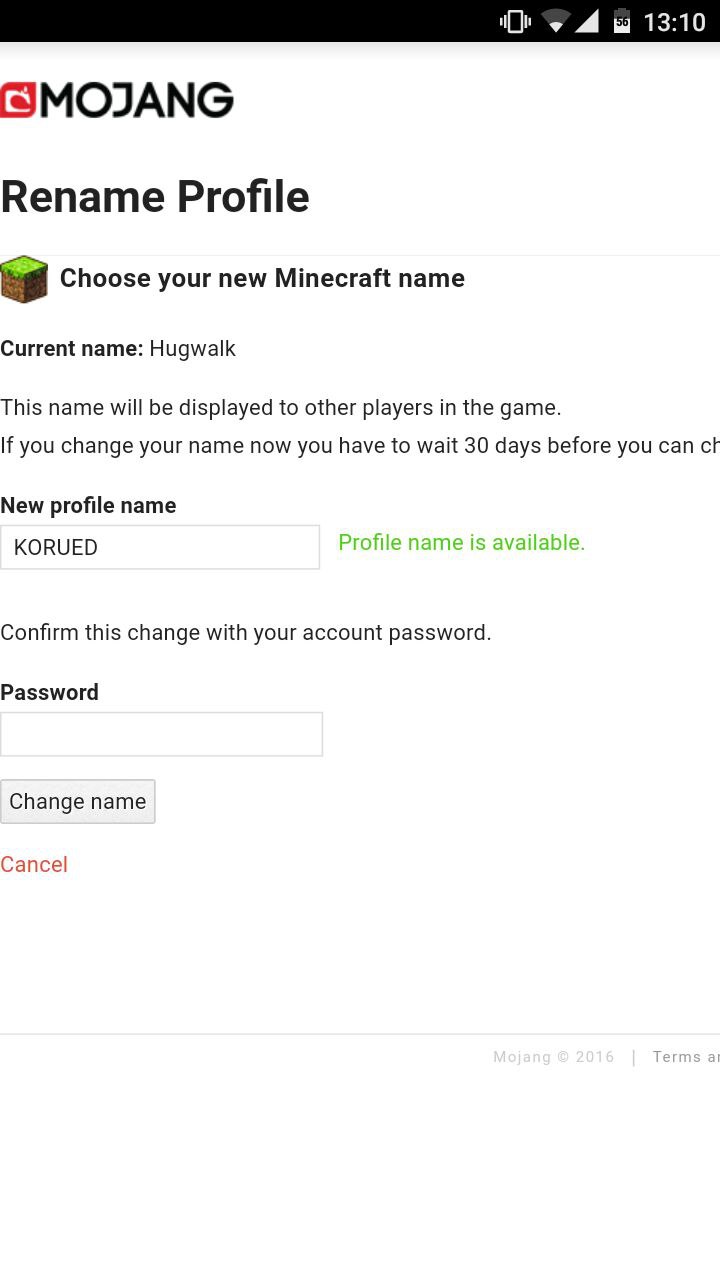Click the Change name button
Image resolution: width=720 pixels, height=1280 pixels.
(x=78, y=801)
